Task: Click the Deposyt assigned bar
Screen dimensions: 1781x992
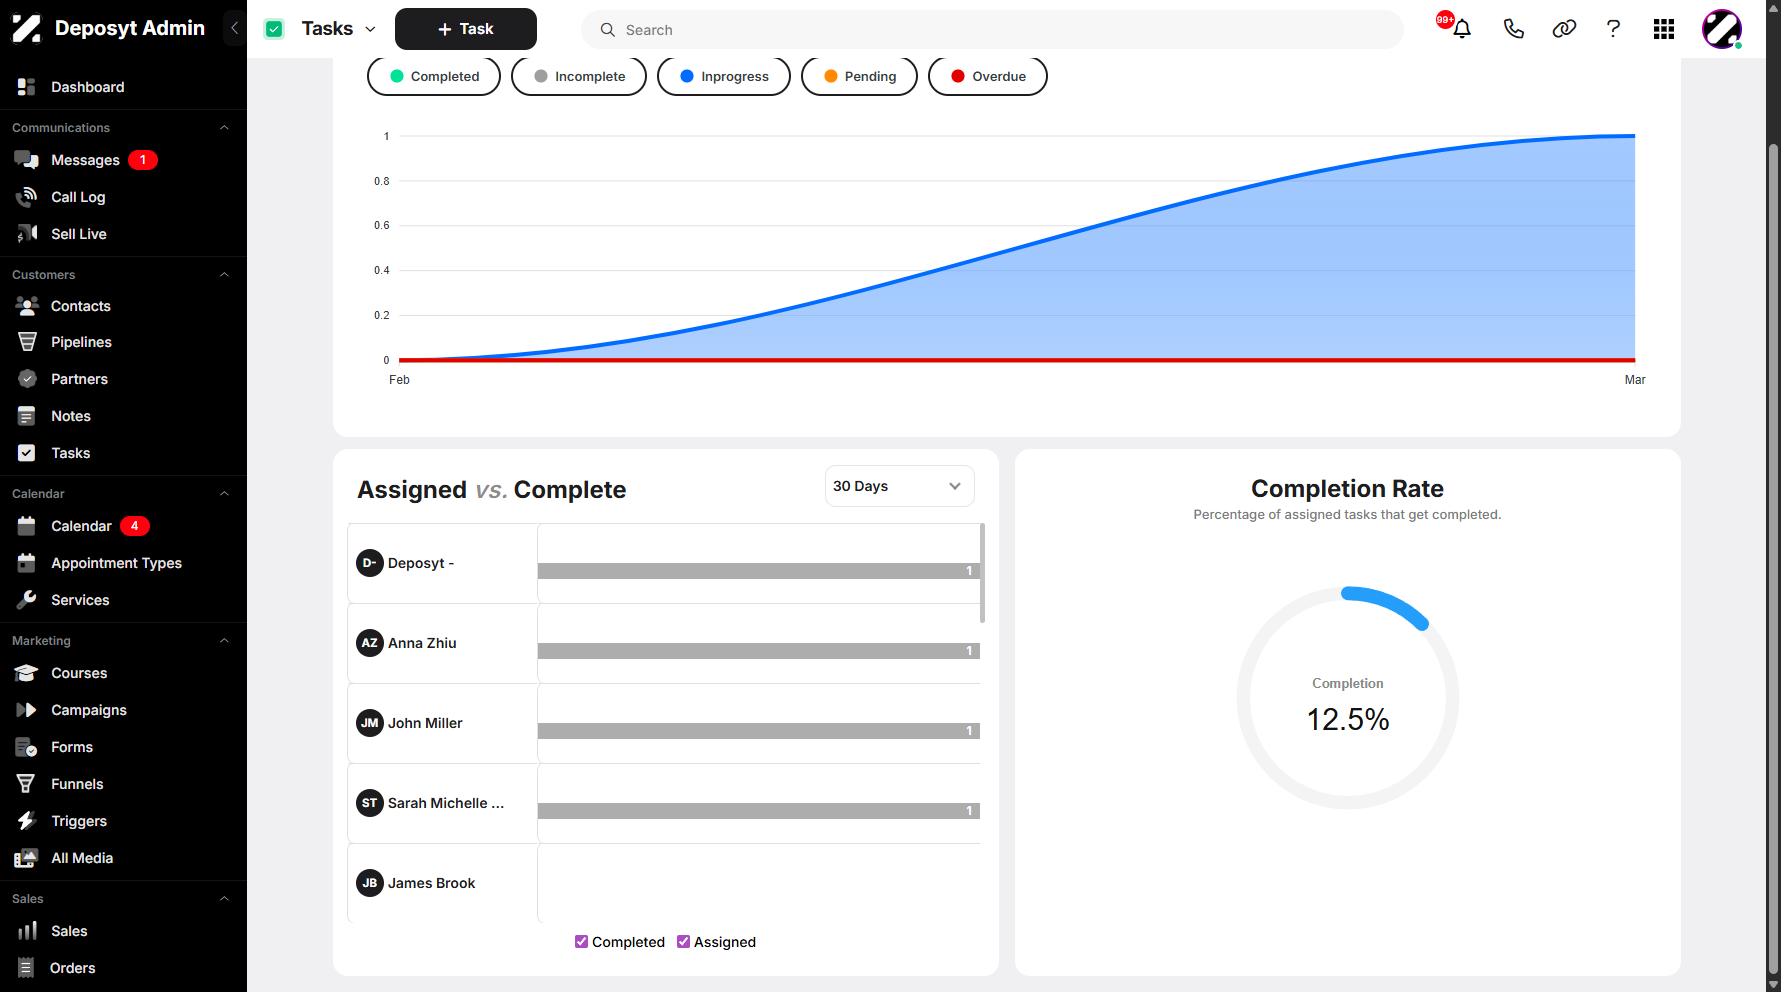Action: [759, 571]
